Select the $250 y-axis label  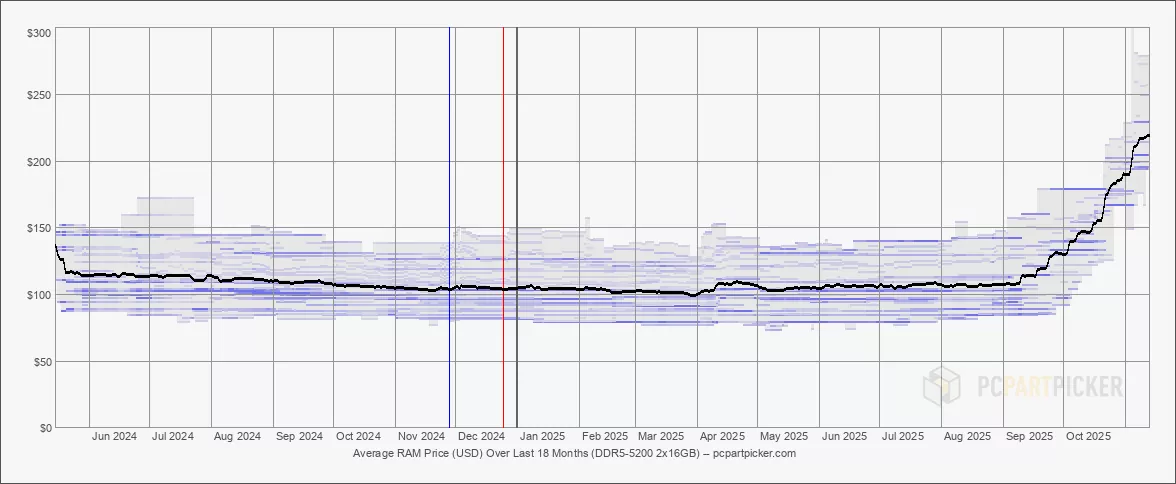click(39, 95)
